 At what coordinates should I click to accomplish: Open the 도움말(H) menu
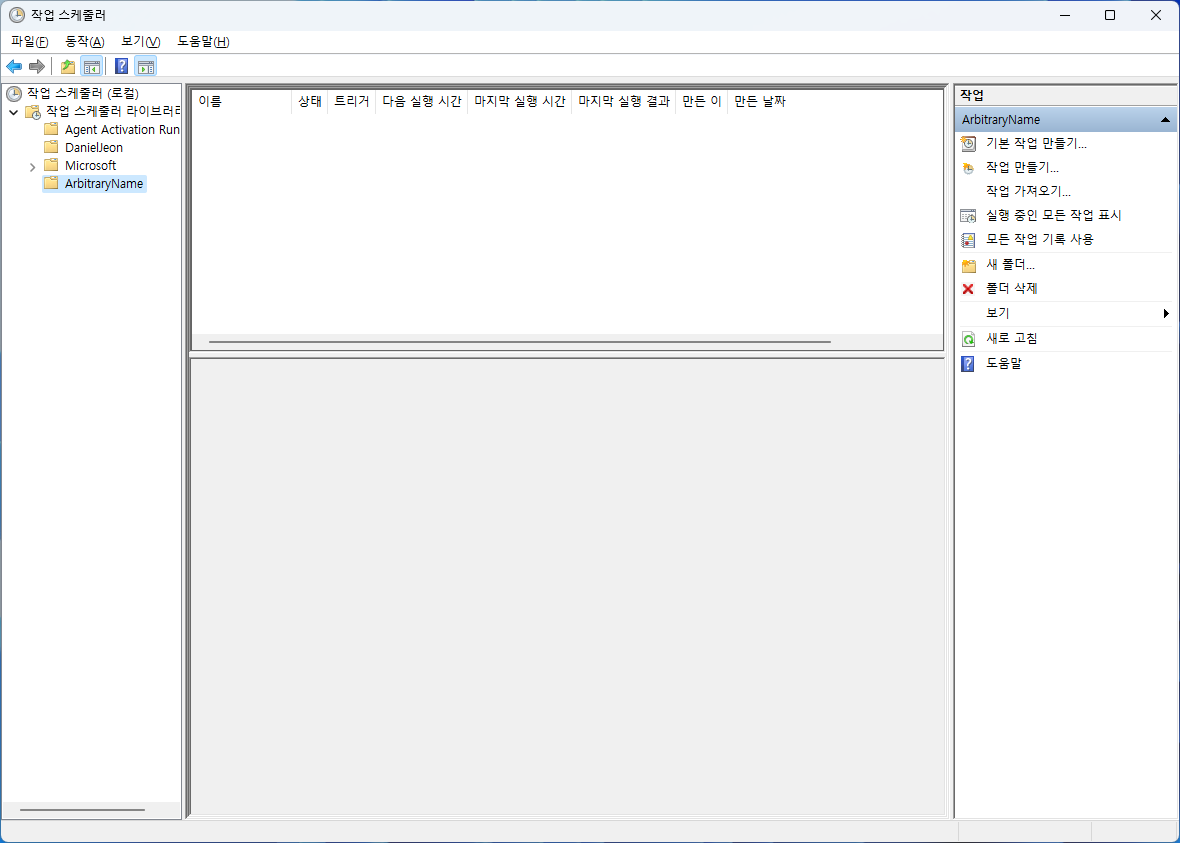[x=203, y=41]
